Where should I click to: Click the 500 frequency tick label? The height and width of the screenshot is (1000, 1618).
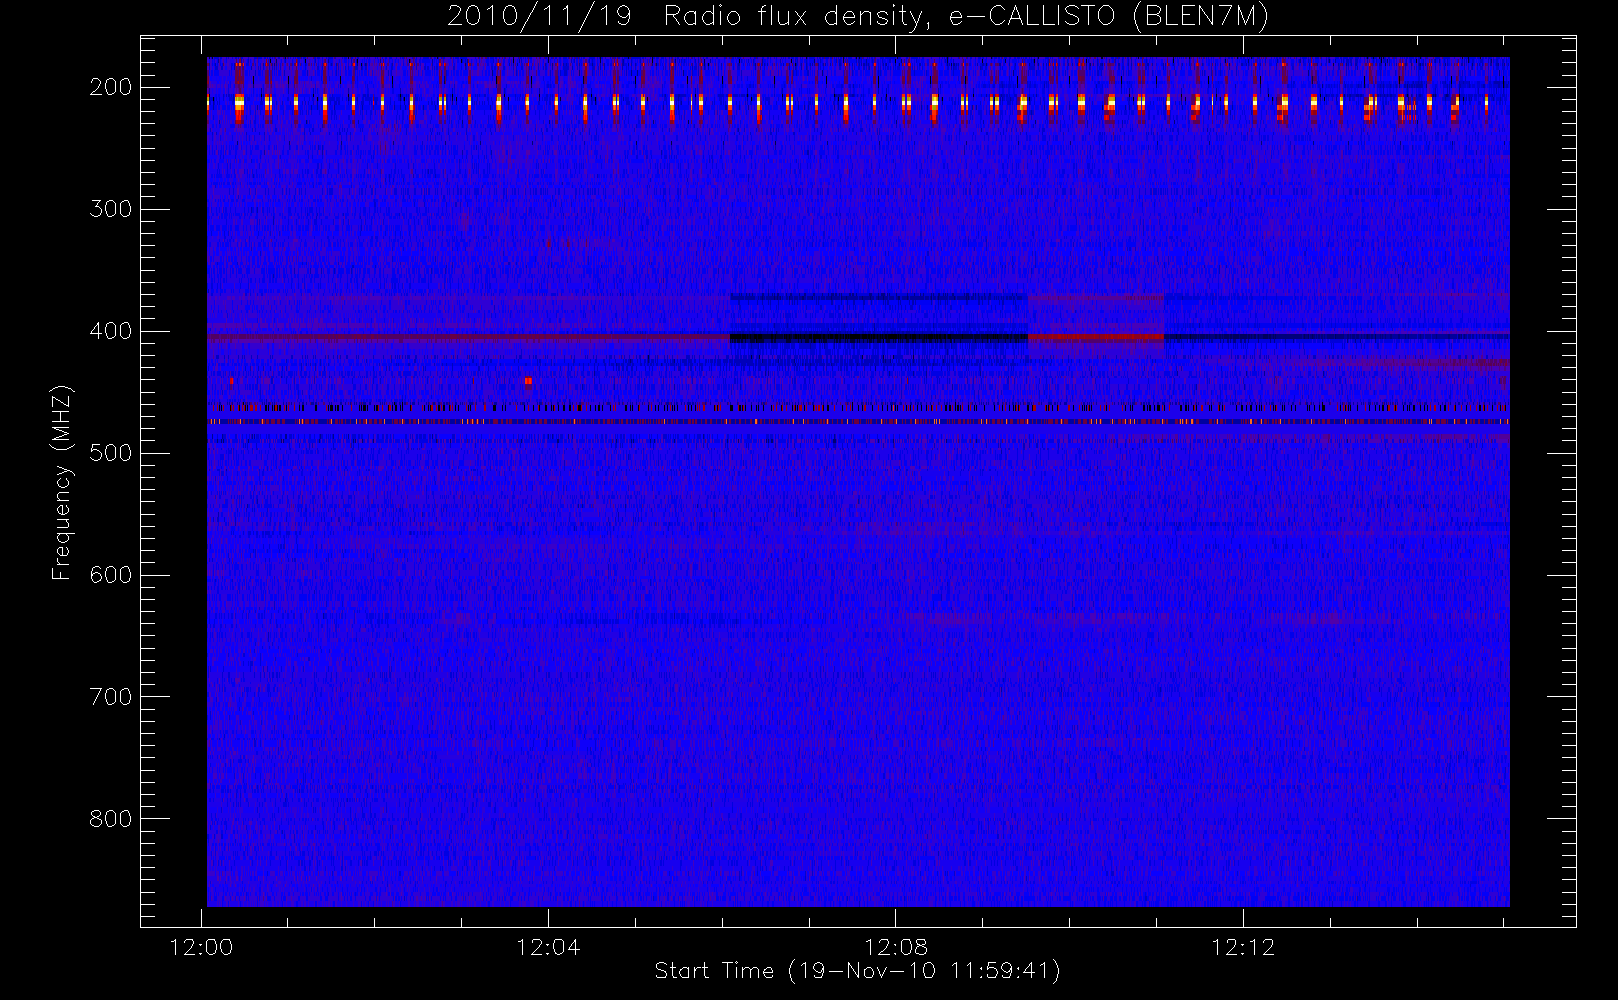point(110,453)
